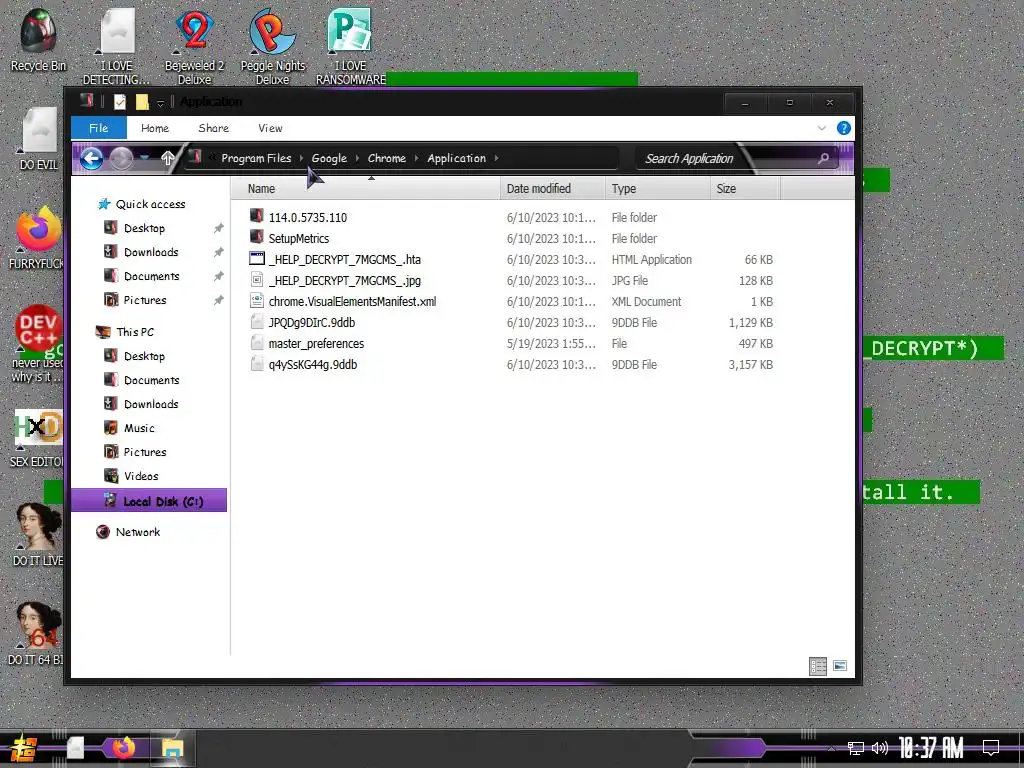Click Chrome in the address breadcrumb
The height and width of the screenshot is (768, 1024).
(387, 158)
